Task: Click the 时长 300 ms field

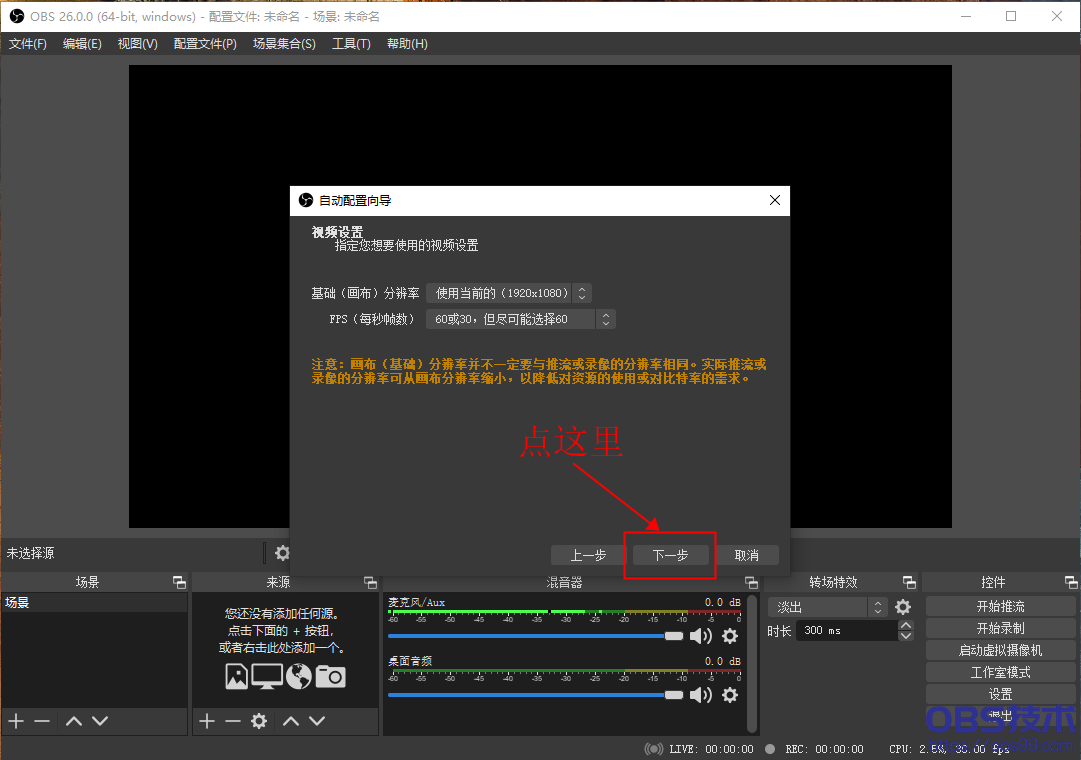Action: 847,630
